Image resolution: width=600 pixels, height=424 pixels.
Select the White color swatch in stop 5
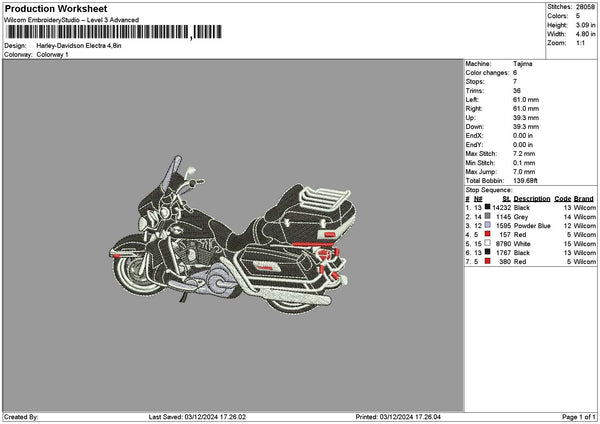click(x=488, y=243)
